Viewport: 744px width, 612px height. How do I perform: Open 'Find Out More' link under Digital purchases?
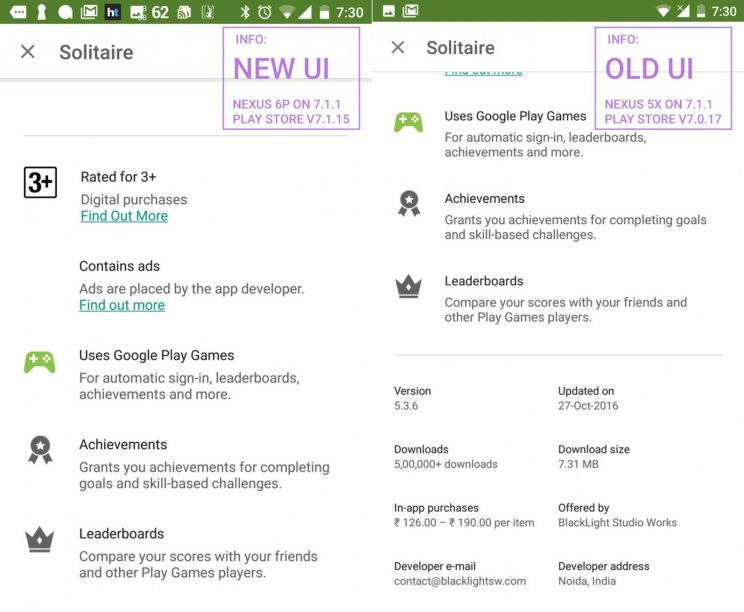(x=124, y=216)
